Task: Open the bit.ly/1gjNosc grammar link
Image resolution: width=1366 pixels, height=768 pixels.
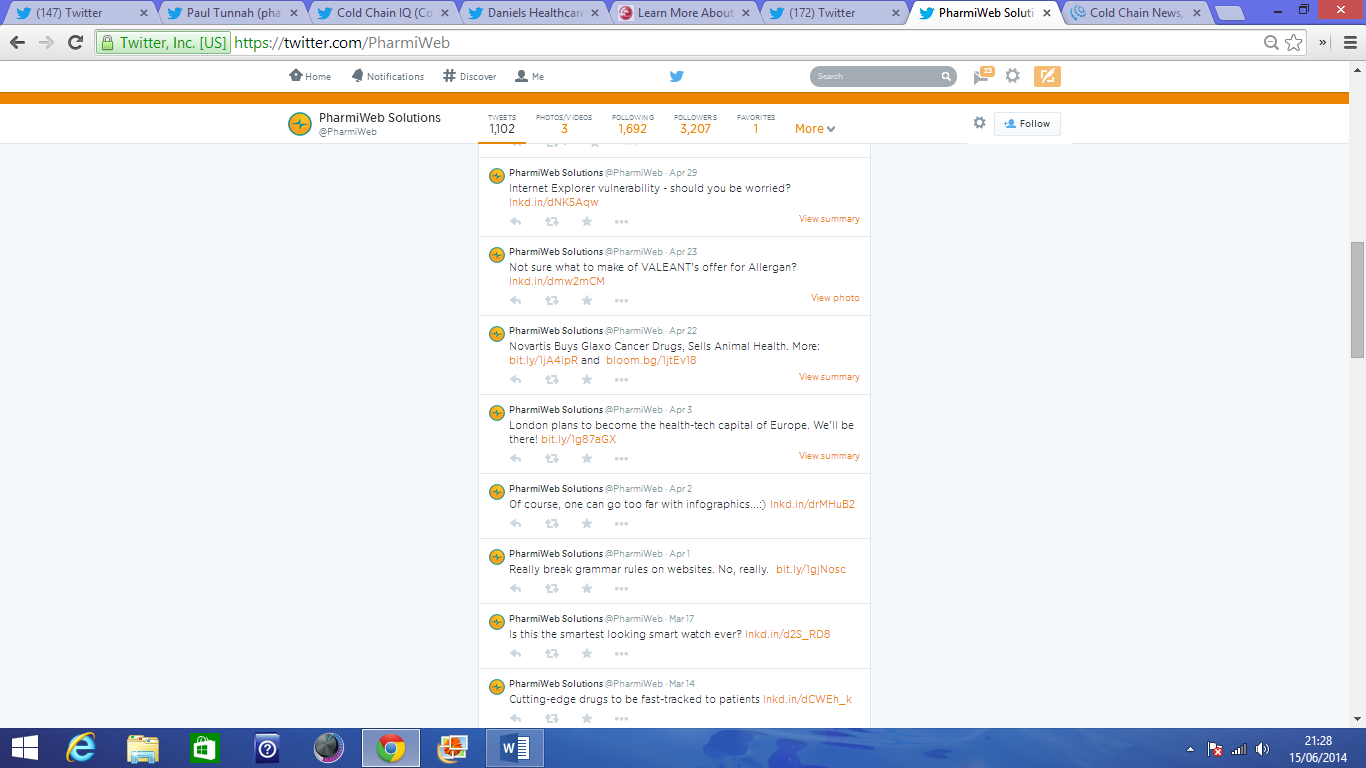Action: coord(811,569)
